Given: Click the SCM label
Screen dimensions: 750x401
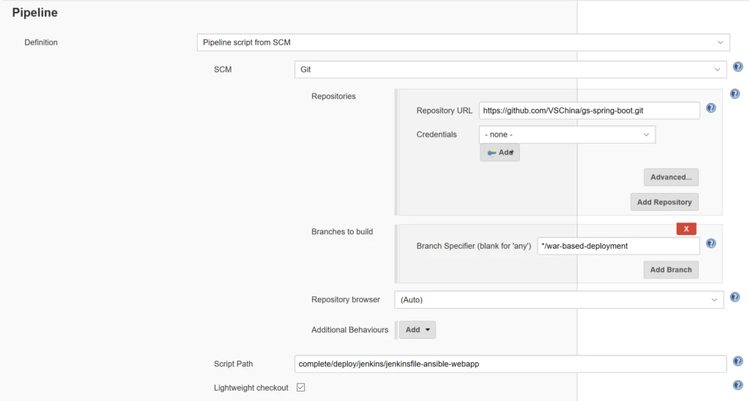Looking at the screenshot, I should point(223,69).
